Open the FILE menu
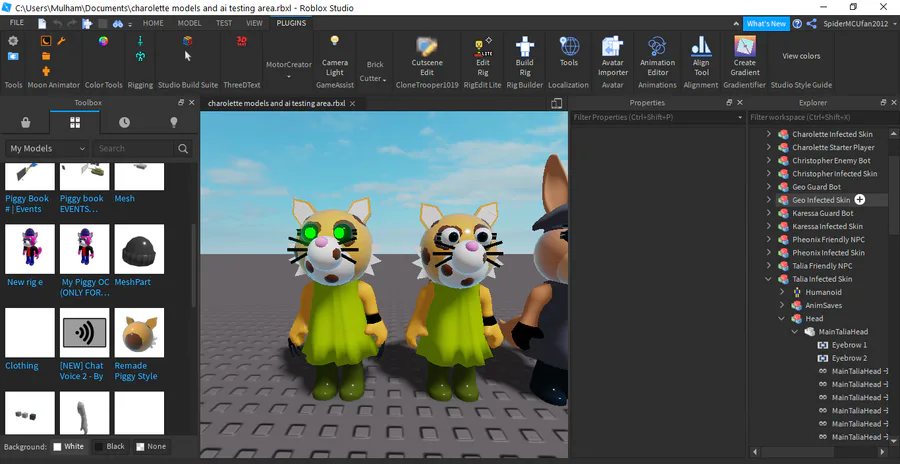This screenshot has height=464, width=900. [17, 23]
